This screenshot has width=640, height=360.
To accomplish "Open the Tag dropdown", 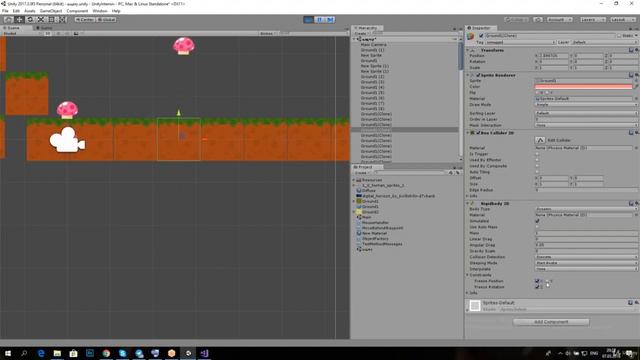I will (520, 42).
